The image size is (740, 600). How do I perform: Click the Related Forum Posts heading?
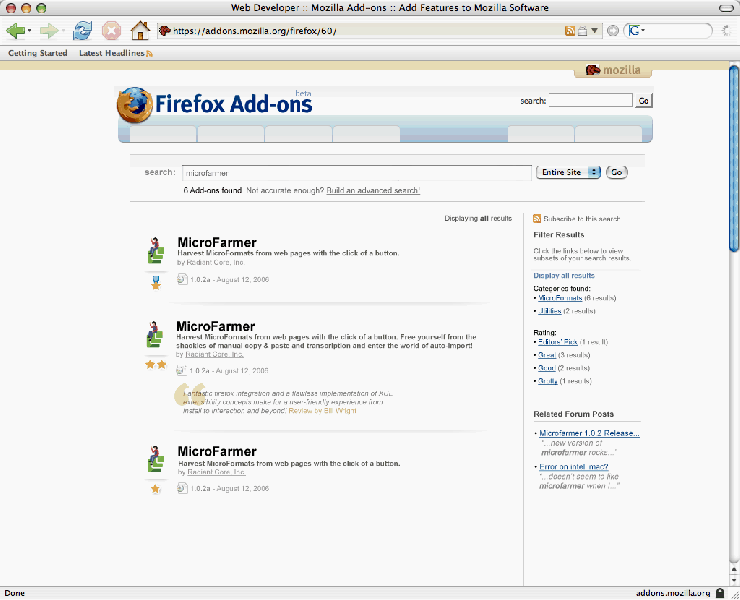(x=573, y=414)
